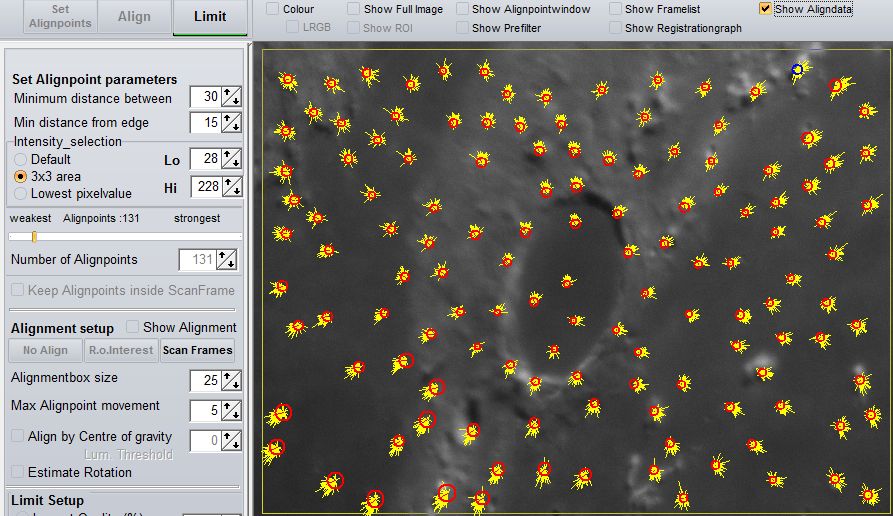Image resolution: width=893 pixels, height=516 pixels.
Task: Adjust the Number of Alignpoints spinner
Action: (227, 260)
